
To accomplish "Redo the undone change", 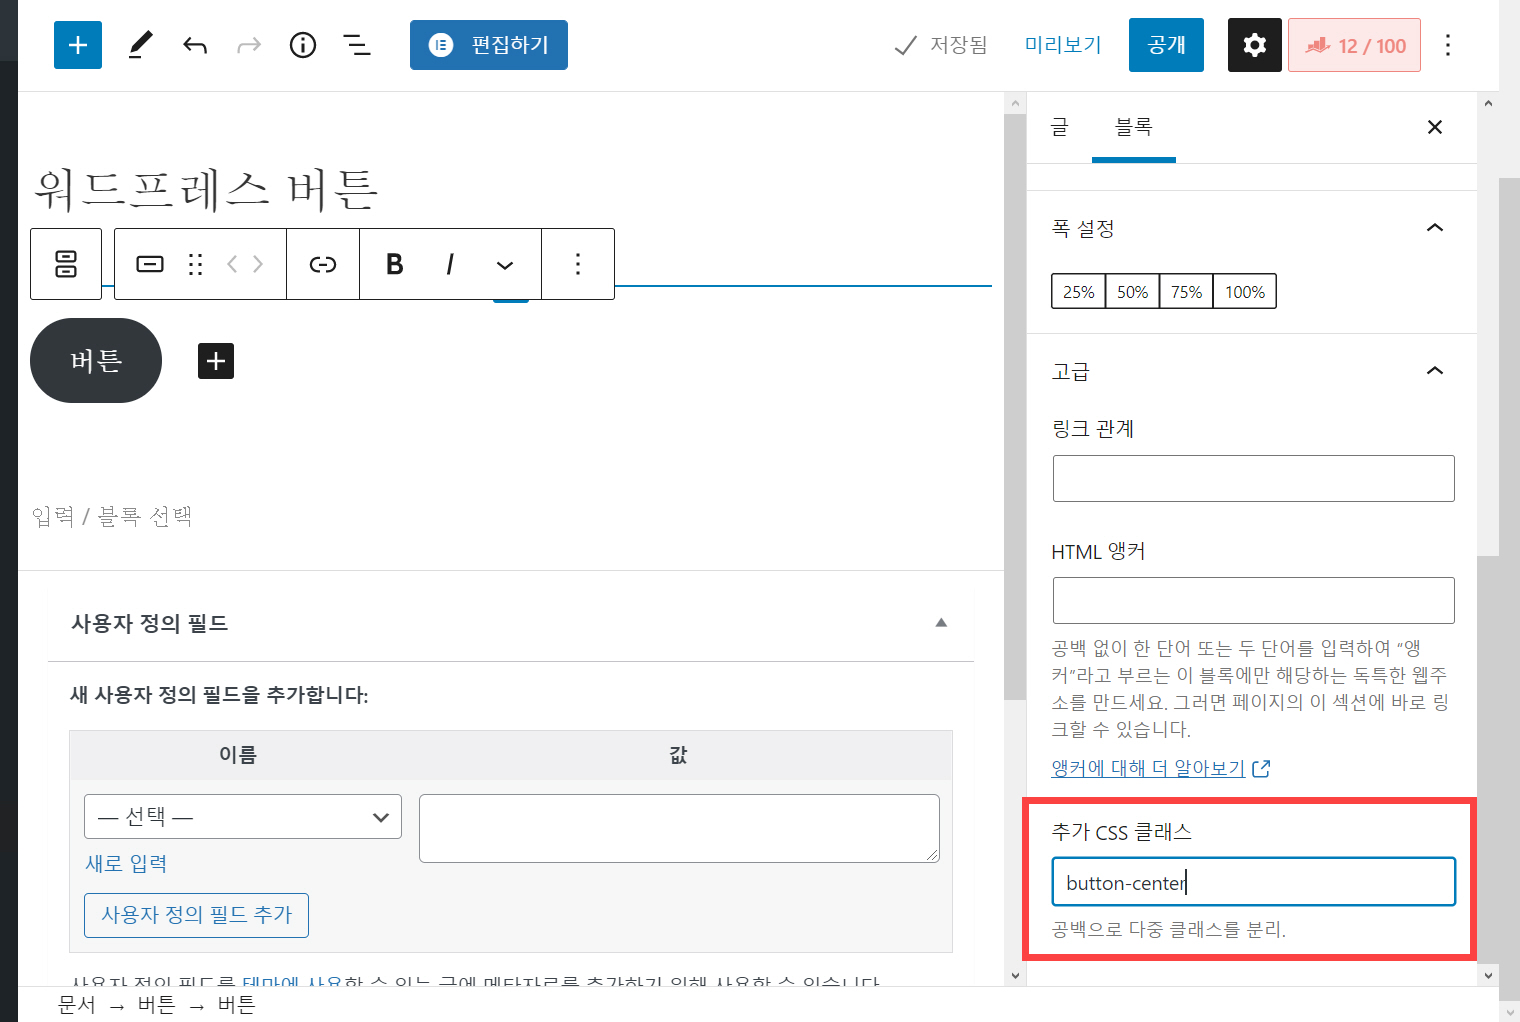I will click(x=248, y=44).
